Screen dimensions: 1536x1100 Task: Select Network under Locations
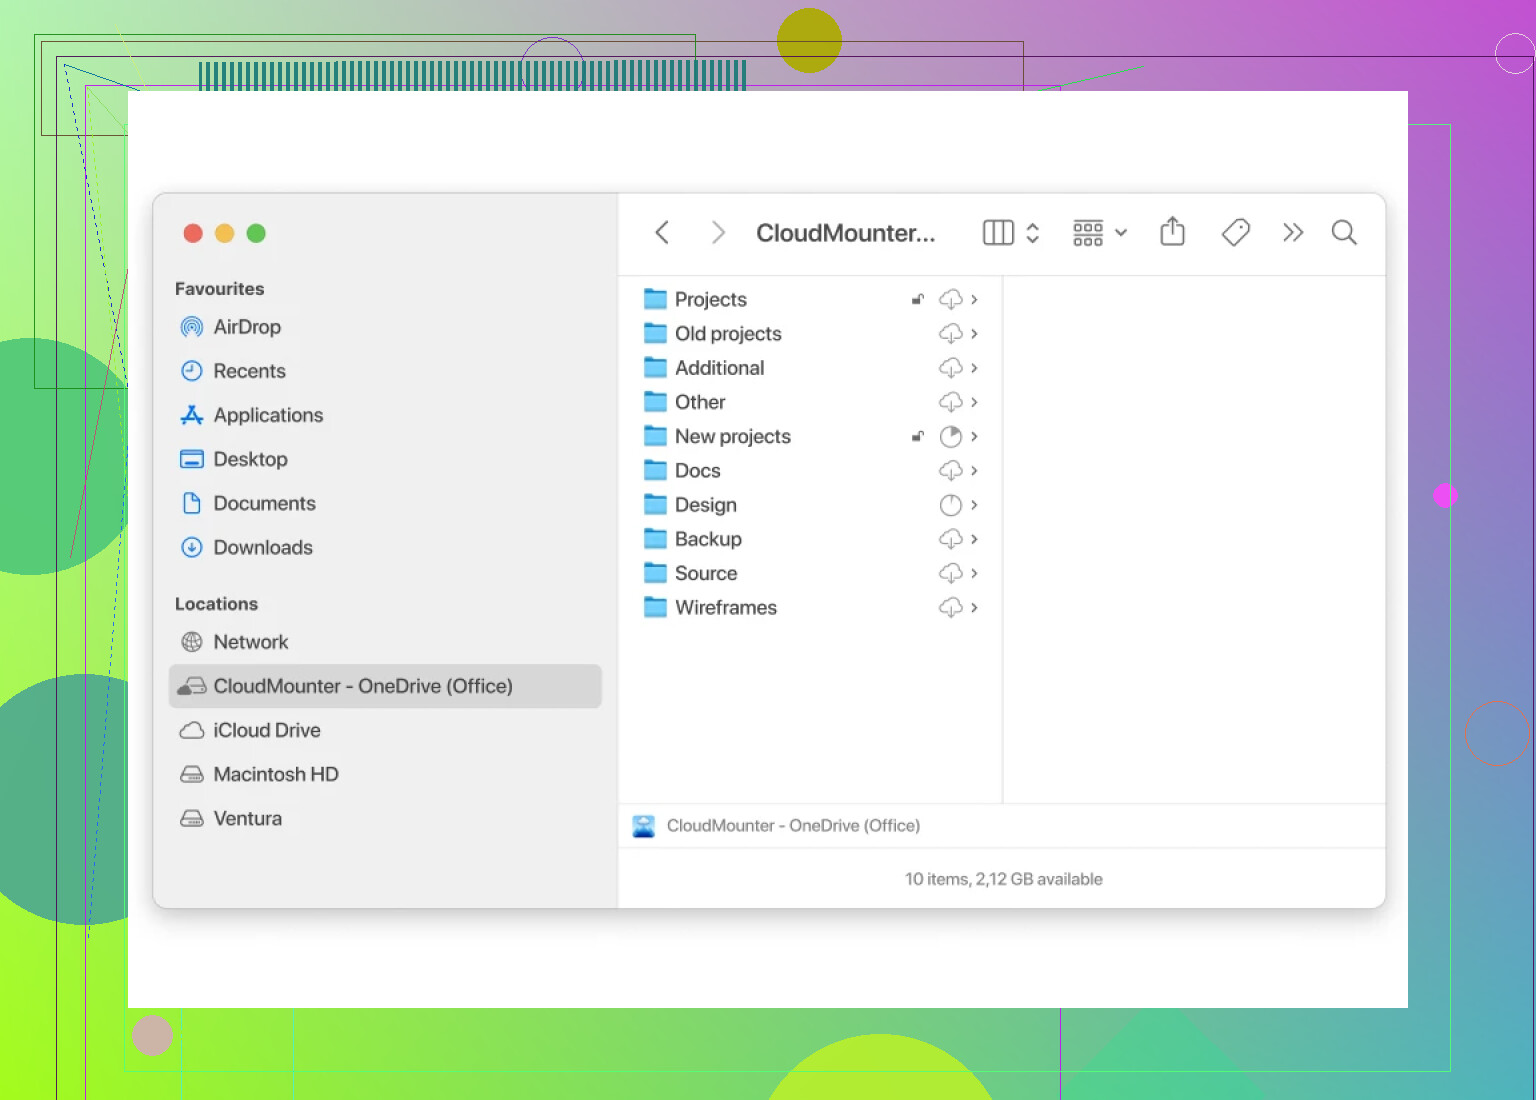tap(385, 642)
